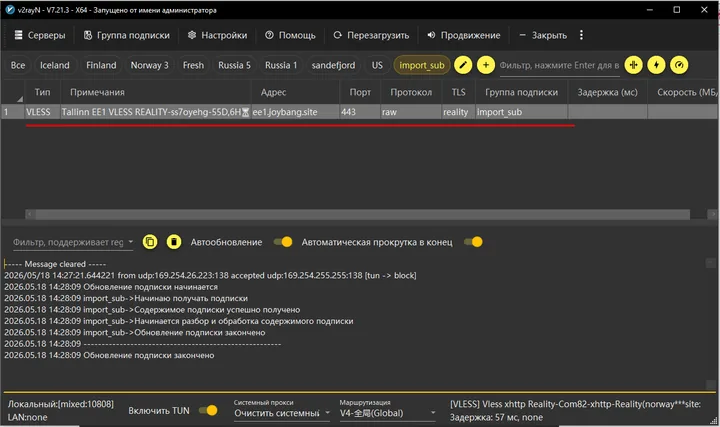
Task: Click the yellow pencil edit subscription icon
Action: coord(463,65)
